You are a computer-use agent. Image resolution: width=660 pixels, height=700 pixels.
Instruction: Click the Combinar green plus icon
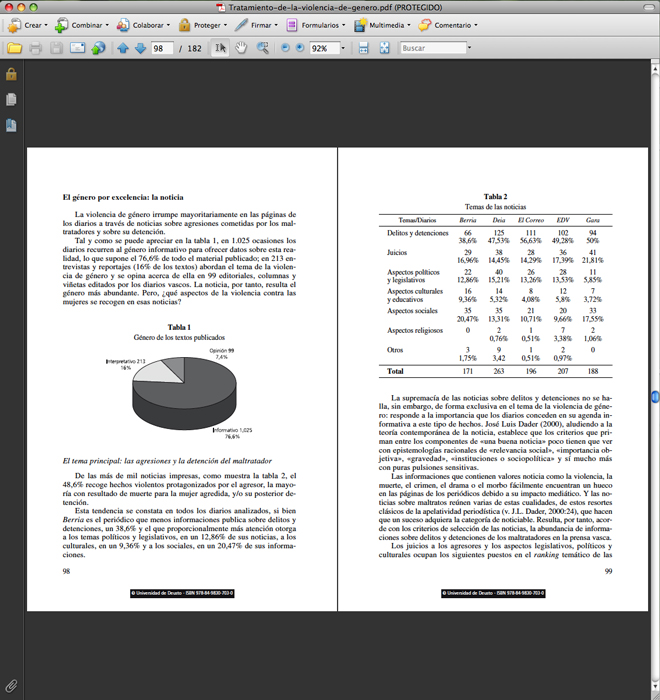(62, 25)
